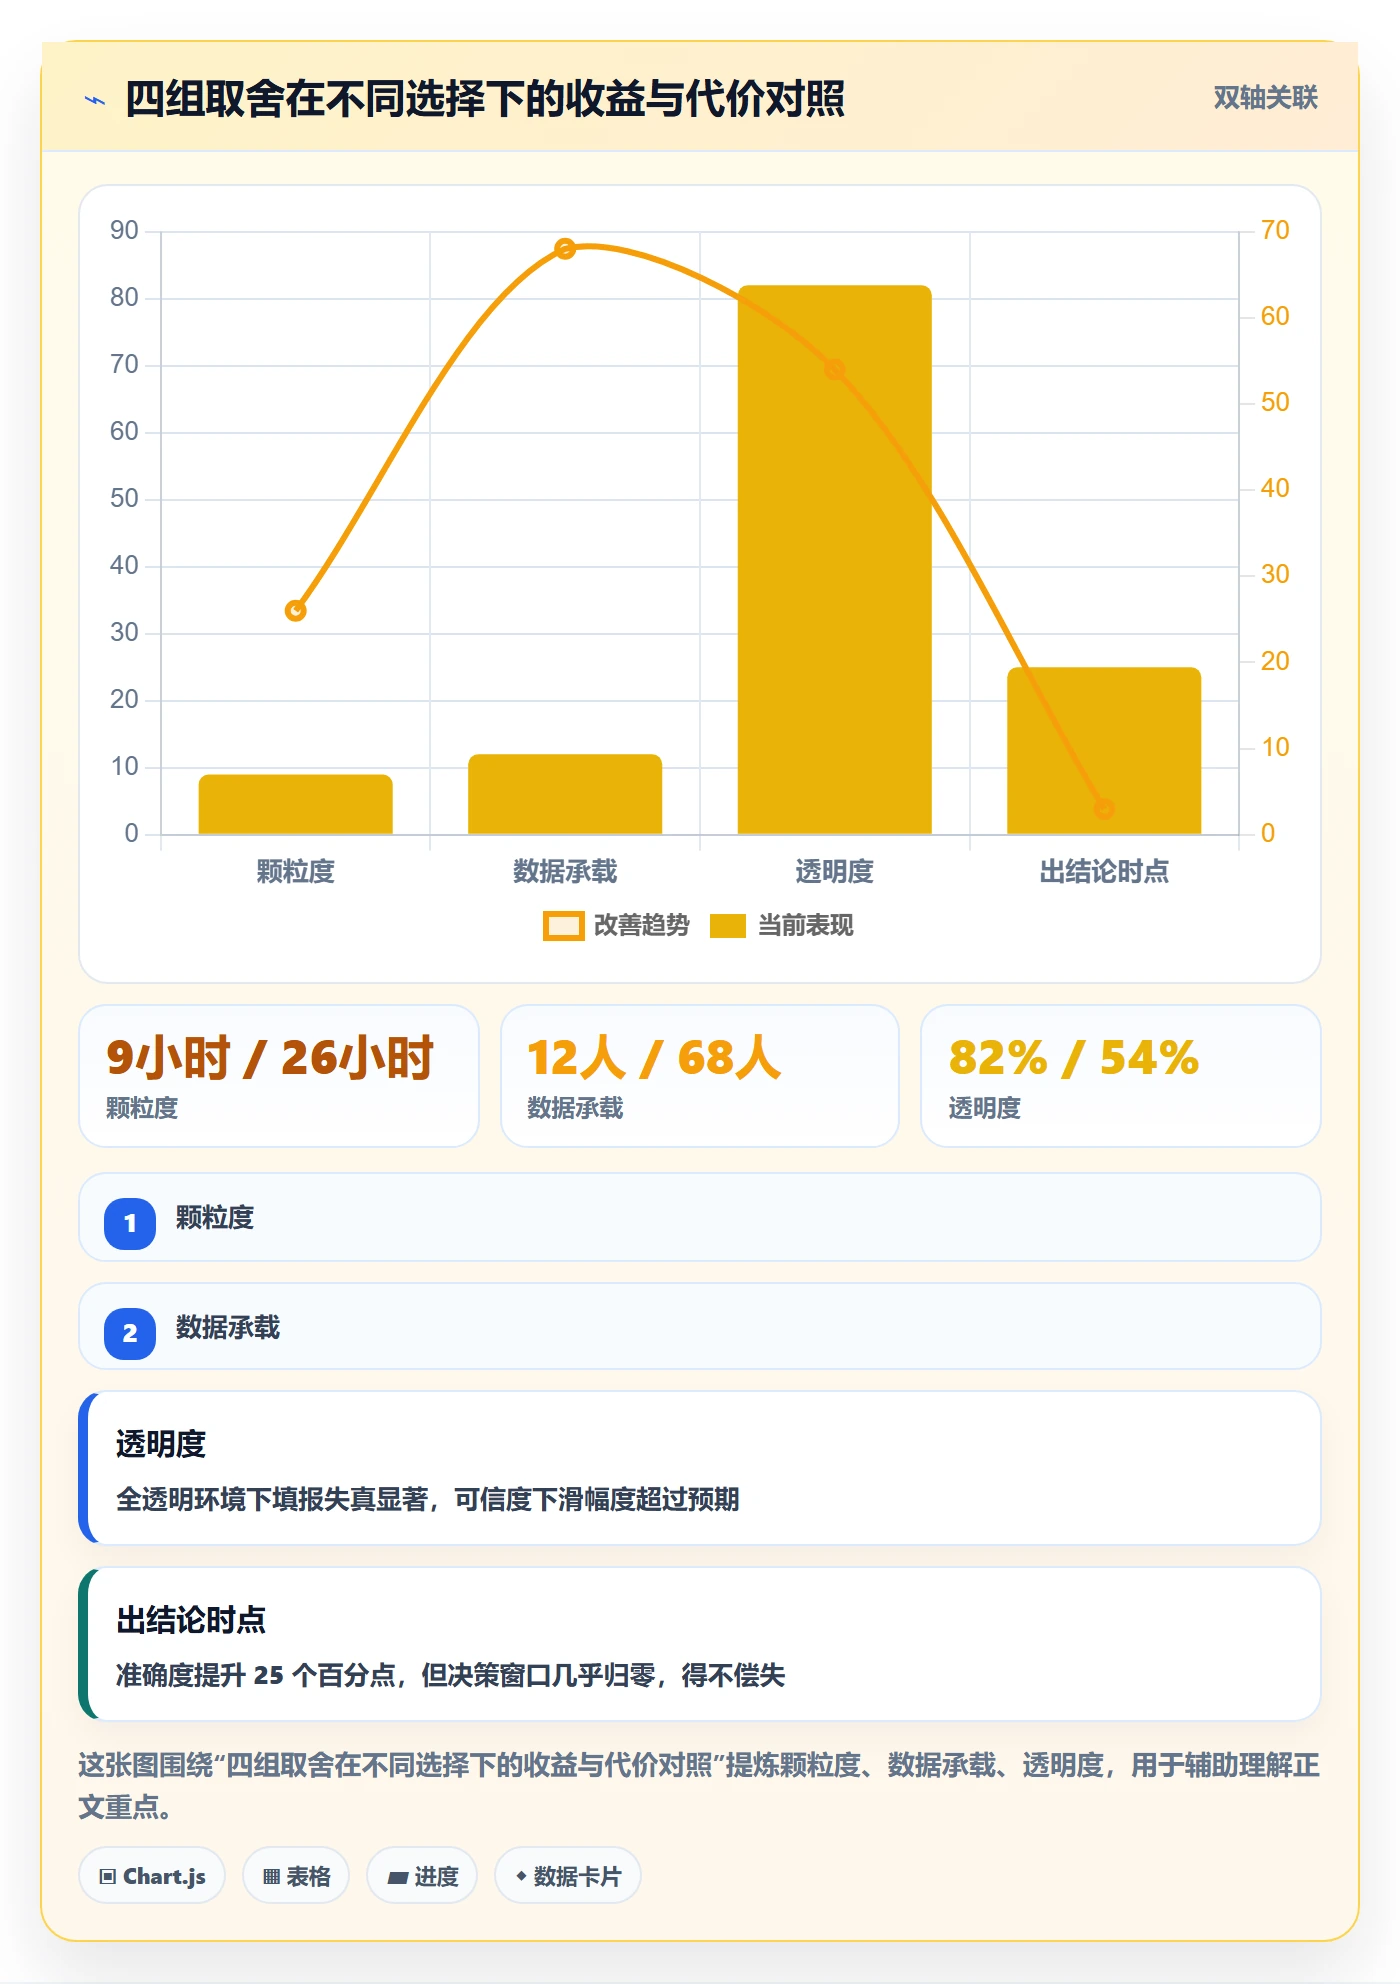
Task: Select the 透明度 tall bar in chart
Action: 834,559
